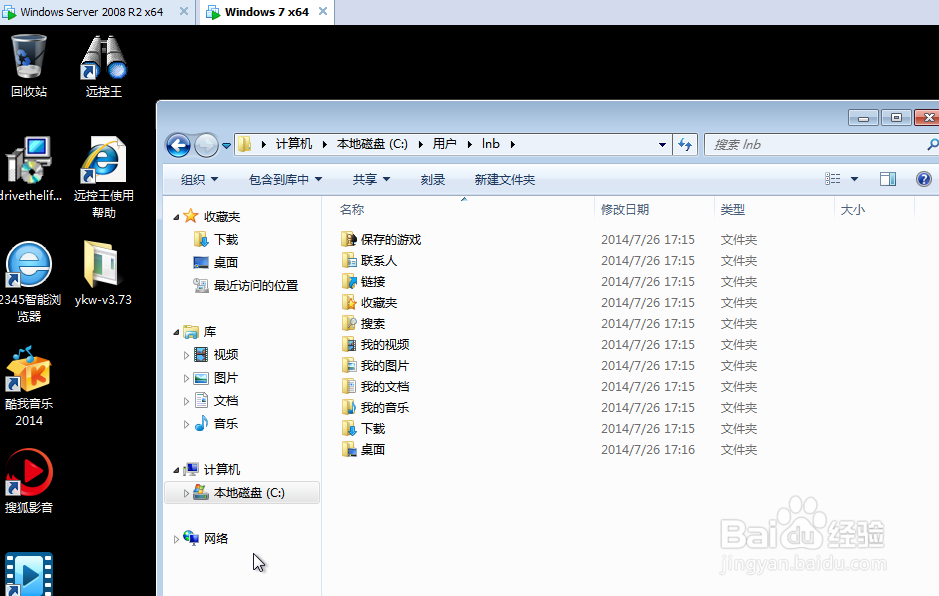Open the view options dropdown arrow
Viewport: 939px width, 596px height.
[855, 179]
